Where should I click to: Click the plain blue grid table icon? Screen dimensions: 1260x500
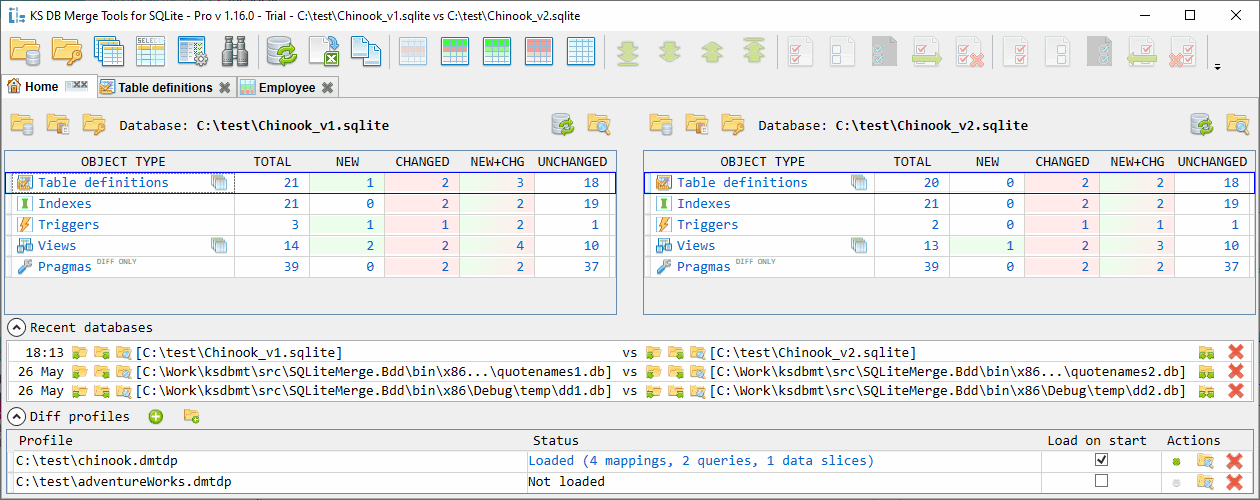point(582,51)
